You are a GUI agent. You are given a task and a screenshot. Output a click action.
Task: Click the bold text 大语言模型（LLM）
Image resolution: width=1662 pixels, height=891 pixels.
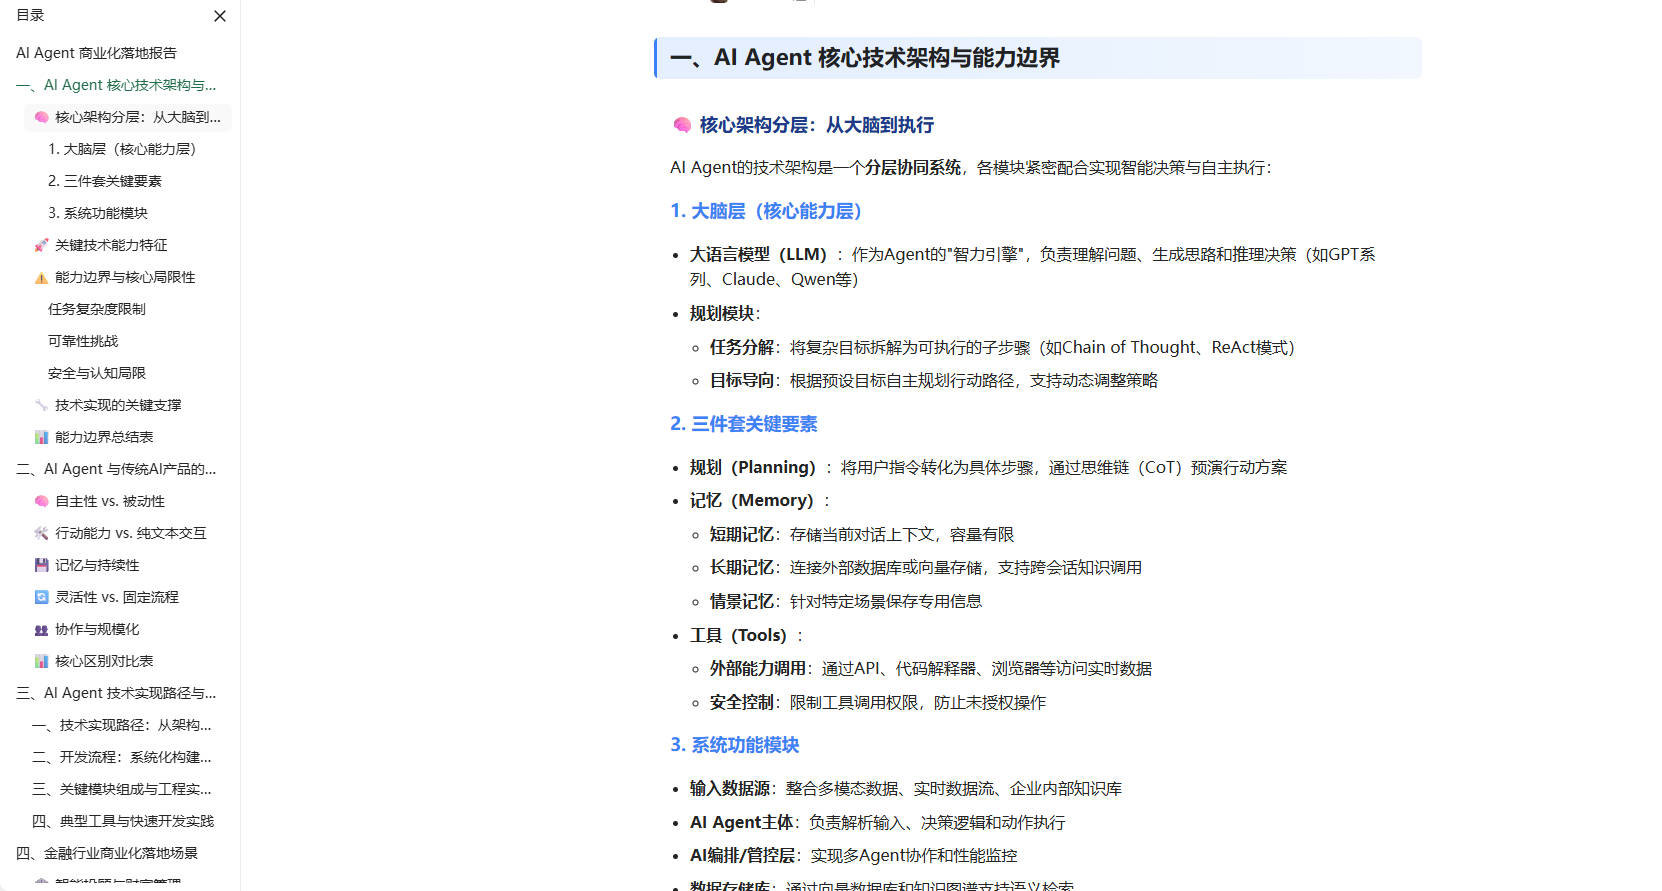pos(759,254)
